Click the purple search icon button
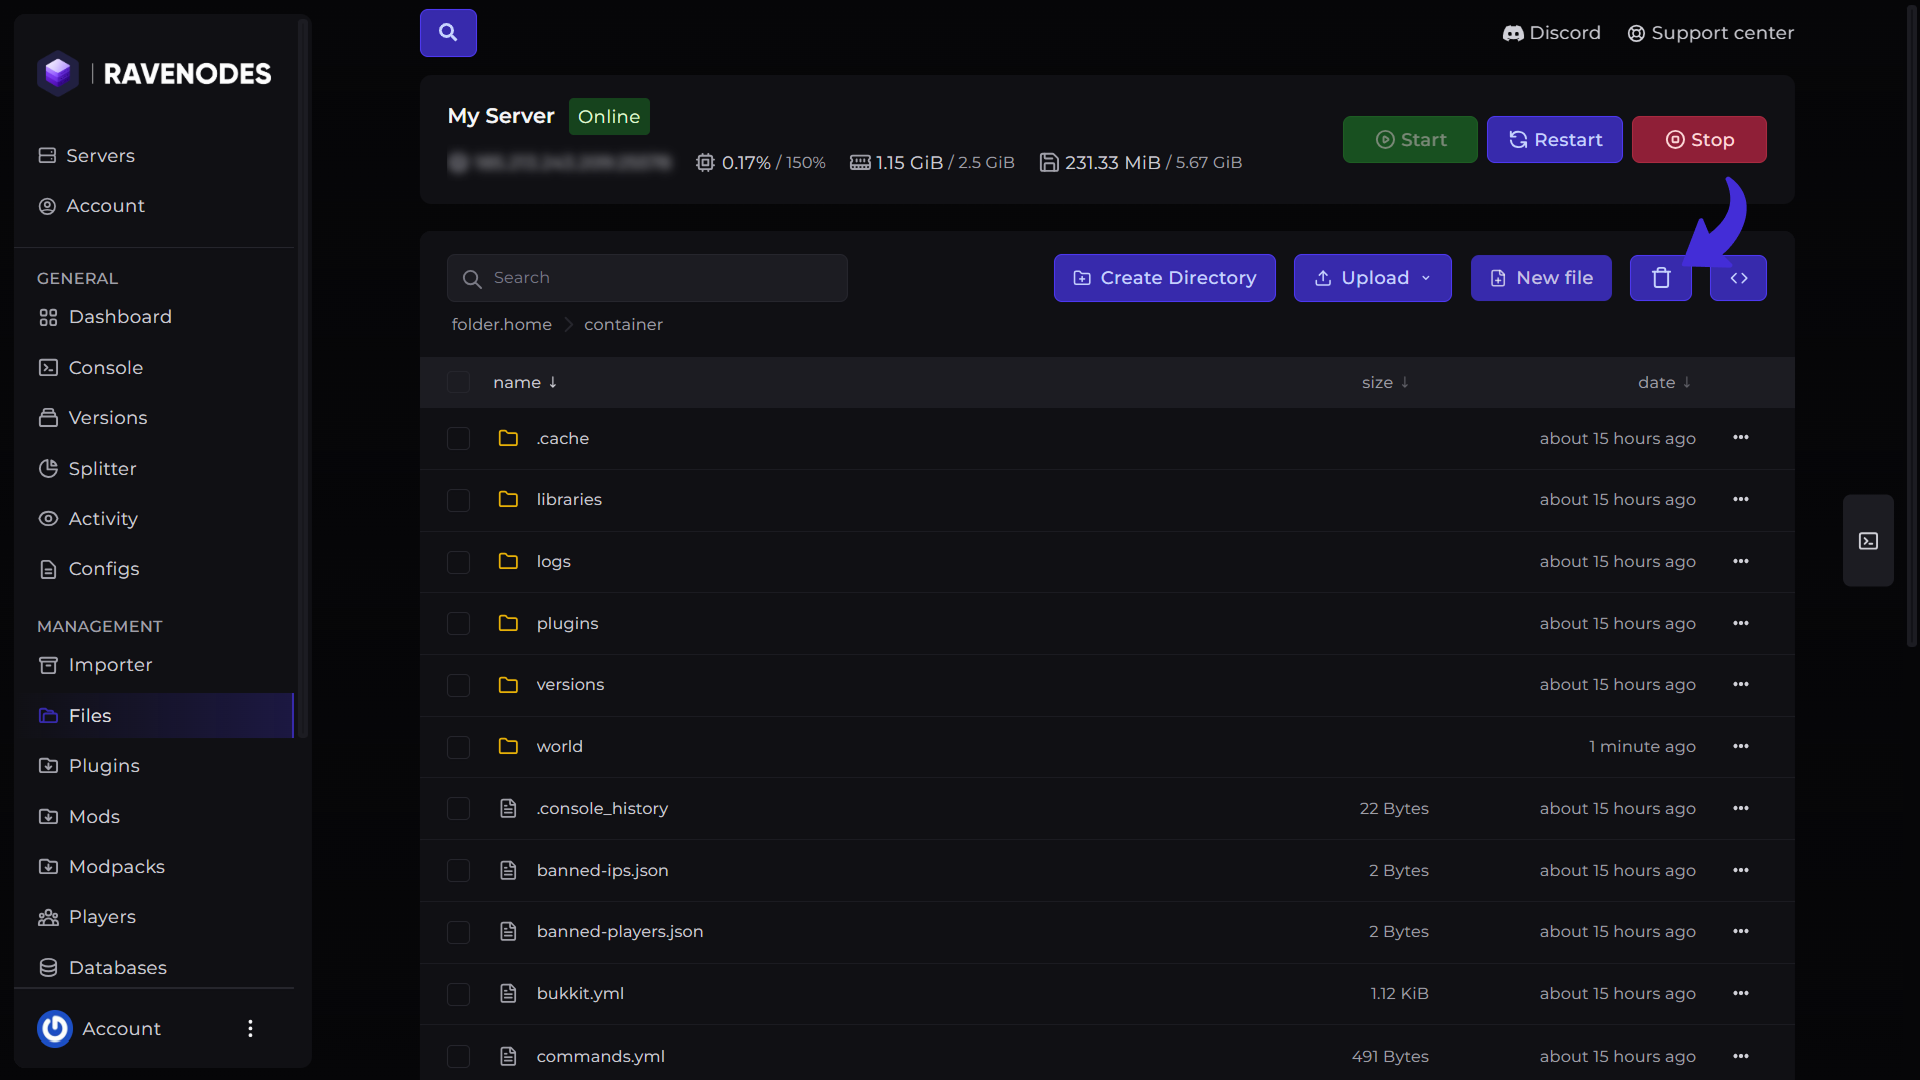The image size is (1920, 1080). coord(448,33)
